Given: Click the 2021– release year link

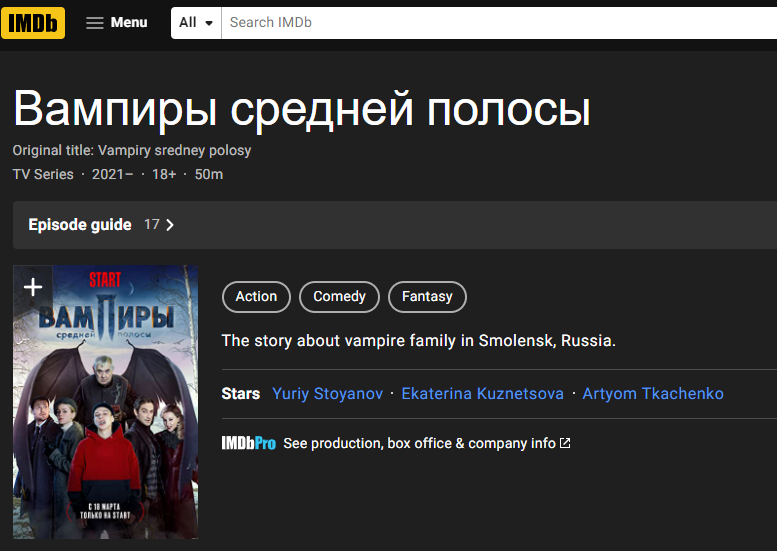Looking at the screenshot, I should (x=112, y=174).
